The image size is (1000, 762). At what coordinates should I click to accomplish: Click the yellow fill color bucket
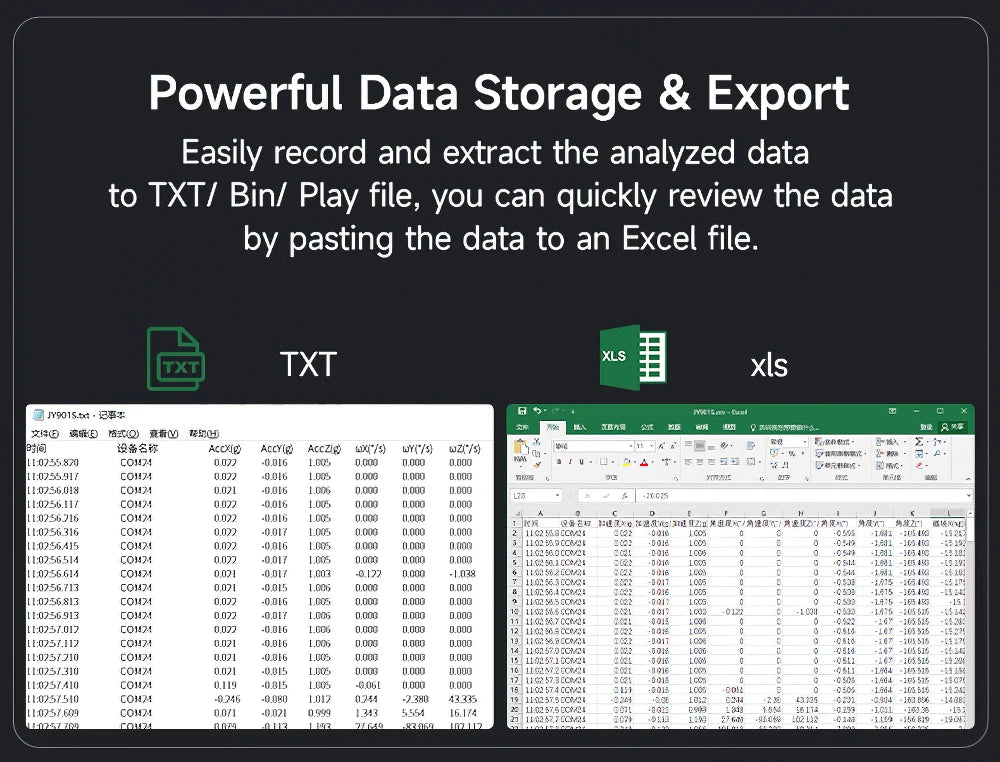[x=626, y=462]
